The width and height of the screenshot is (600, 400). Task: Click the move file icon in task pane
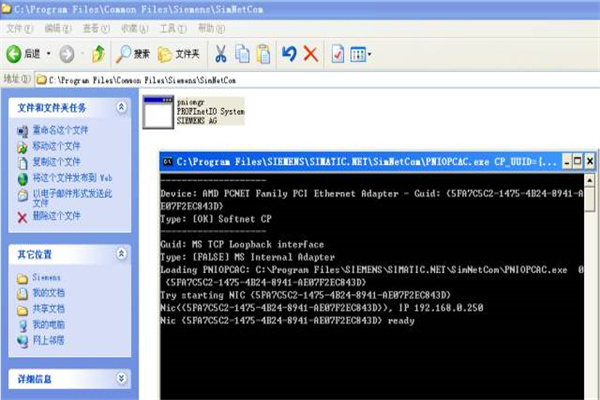point(23,147)
